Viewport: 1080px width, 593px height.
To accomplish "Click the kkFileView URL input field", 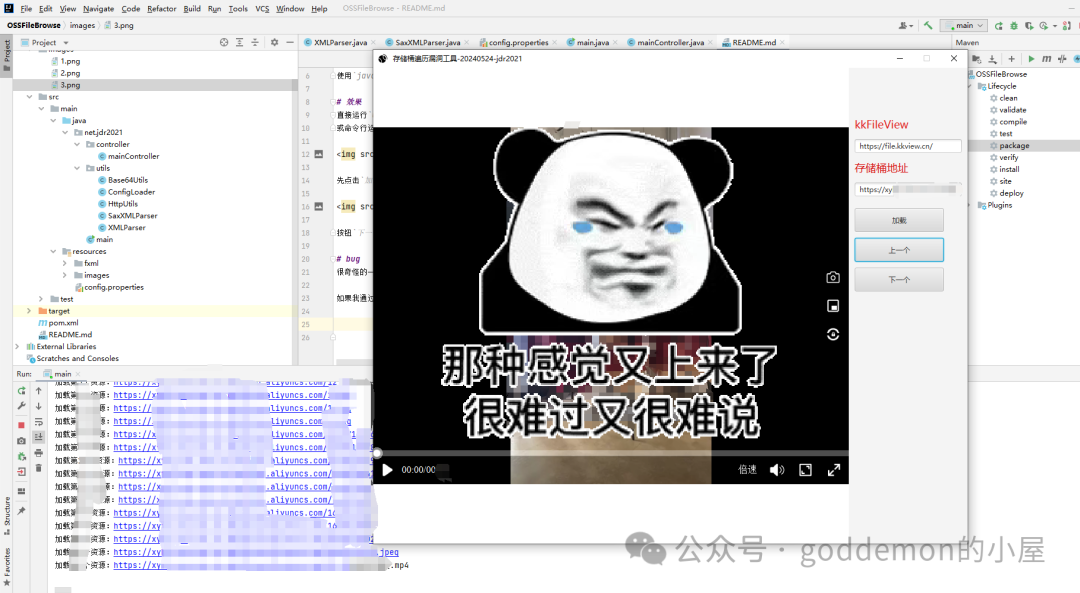I will click(908, 146).
